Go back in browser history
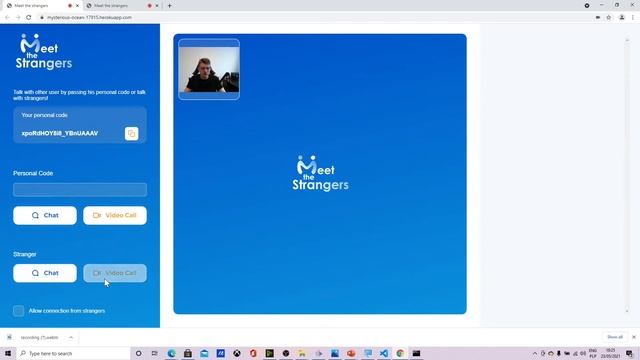This screenshot has width=640, height=360. pos(7,18)
